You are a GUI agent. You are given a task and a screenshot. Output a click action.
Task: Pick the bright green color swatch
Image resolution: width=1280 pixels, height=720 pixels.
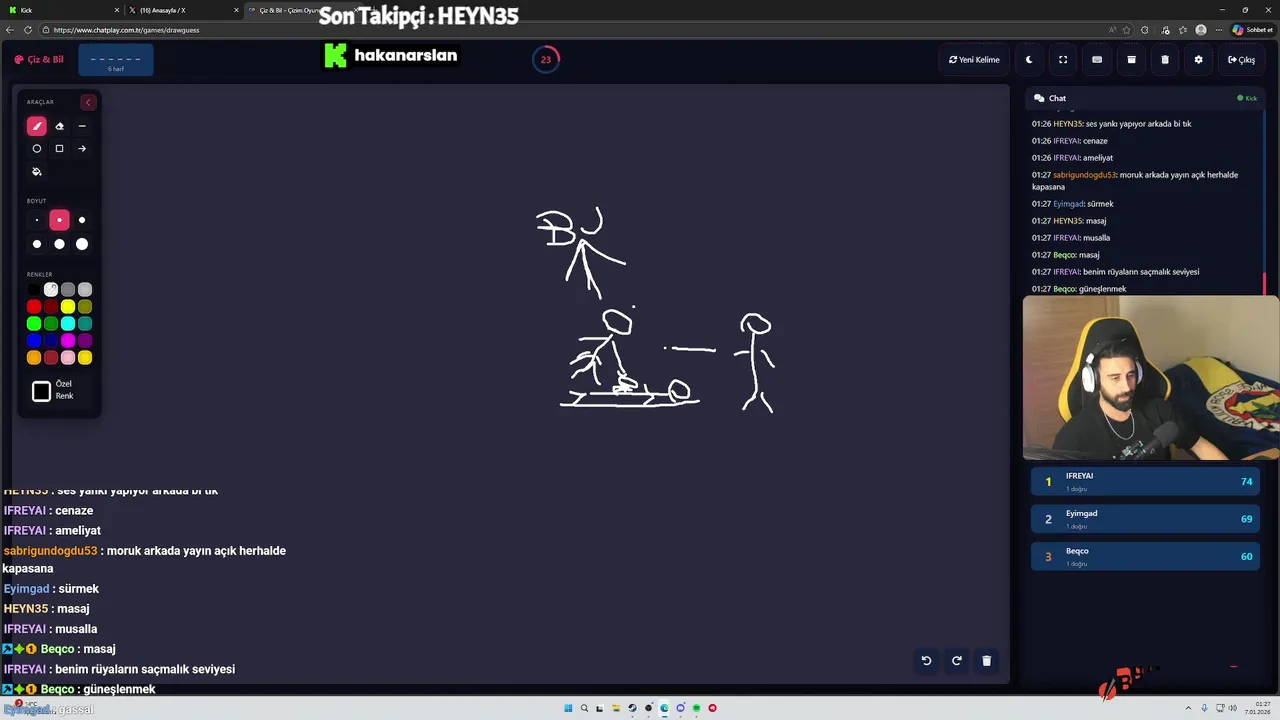point(34,324)
